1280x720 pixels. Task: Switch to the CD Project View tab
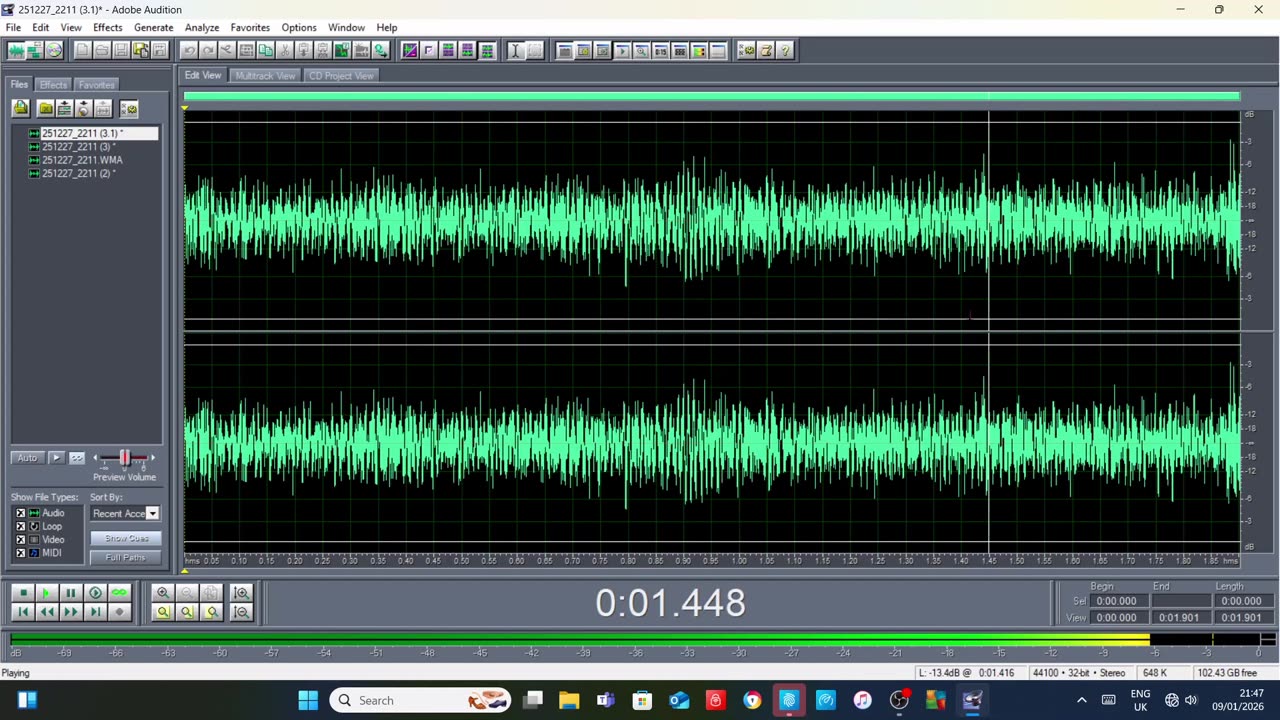pos(341,76)
